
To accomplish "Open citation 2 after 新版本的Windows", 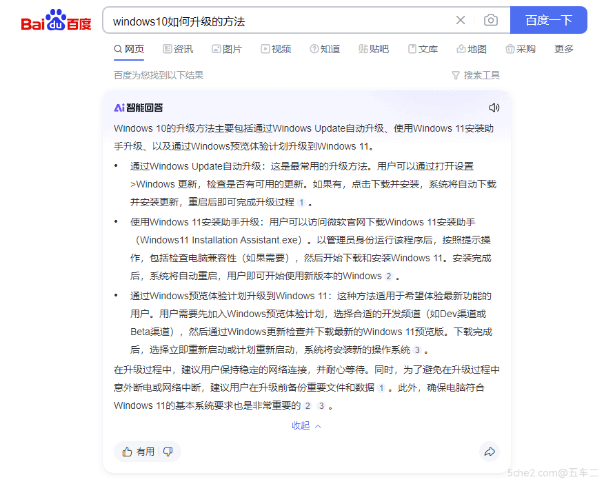I will click(389, 276).
